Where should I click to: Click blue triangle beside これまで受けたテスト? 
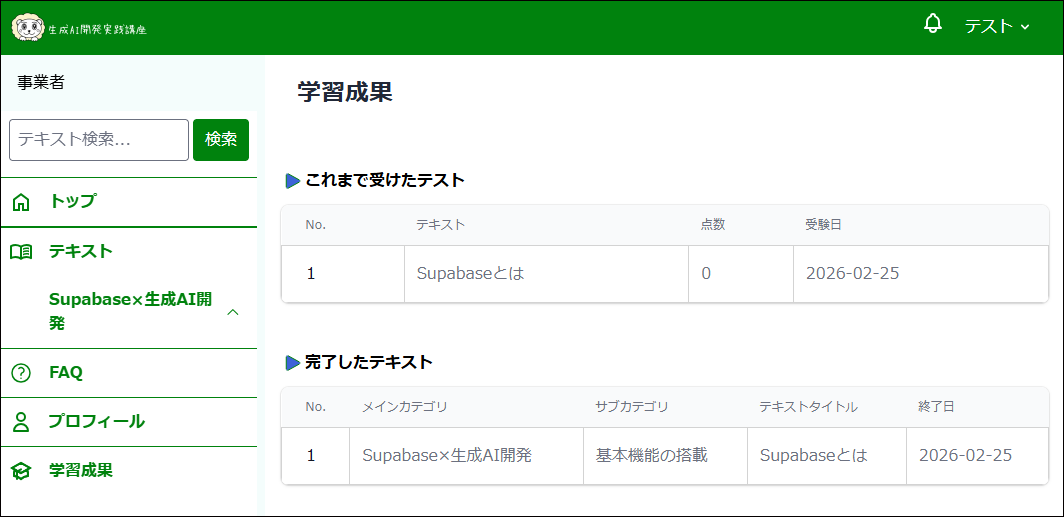tap(293, 181)
